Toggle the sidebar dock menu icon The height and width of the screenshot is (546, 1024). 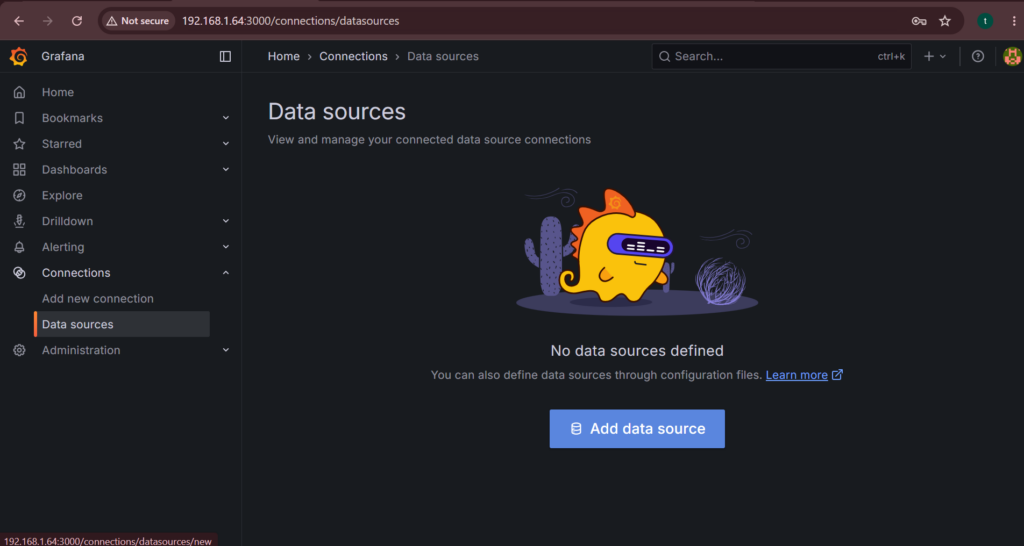225,57
